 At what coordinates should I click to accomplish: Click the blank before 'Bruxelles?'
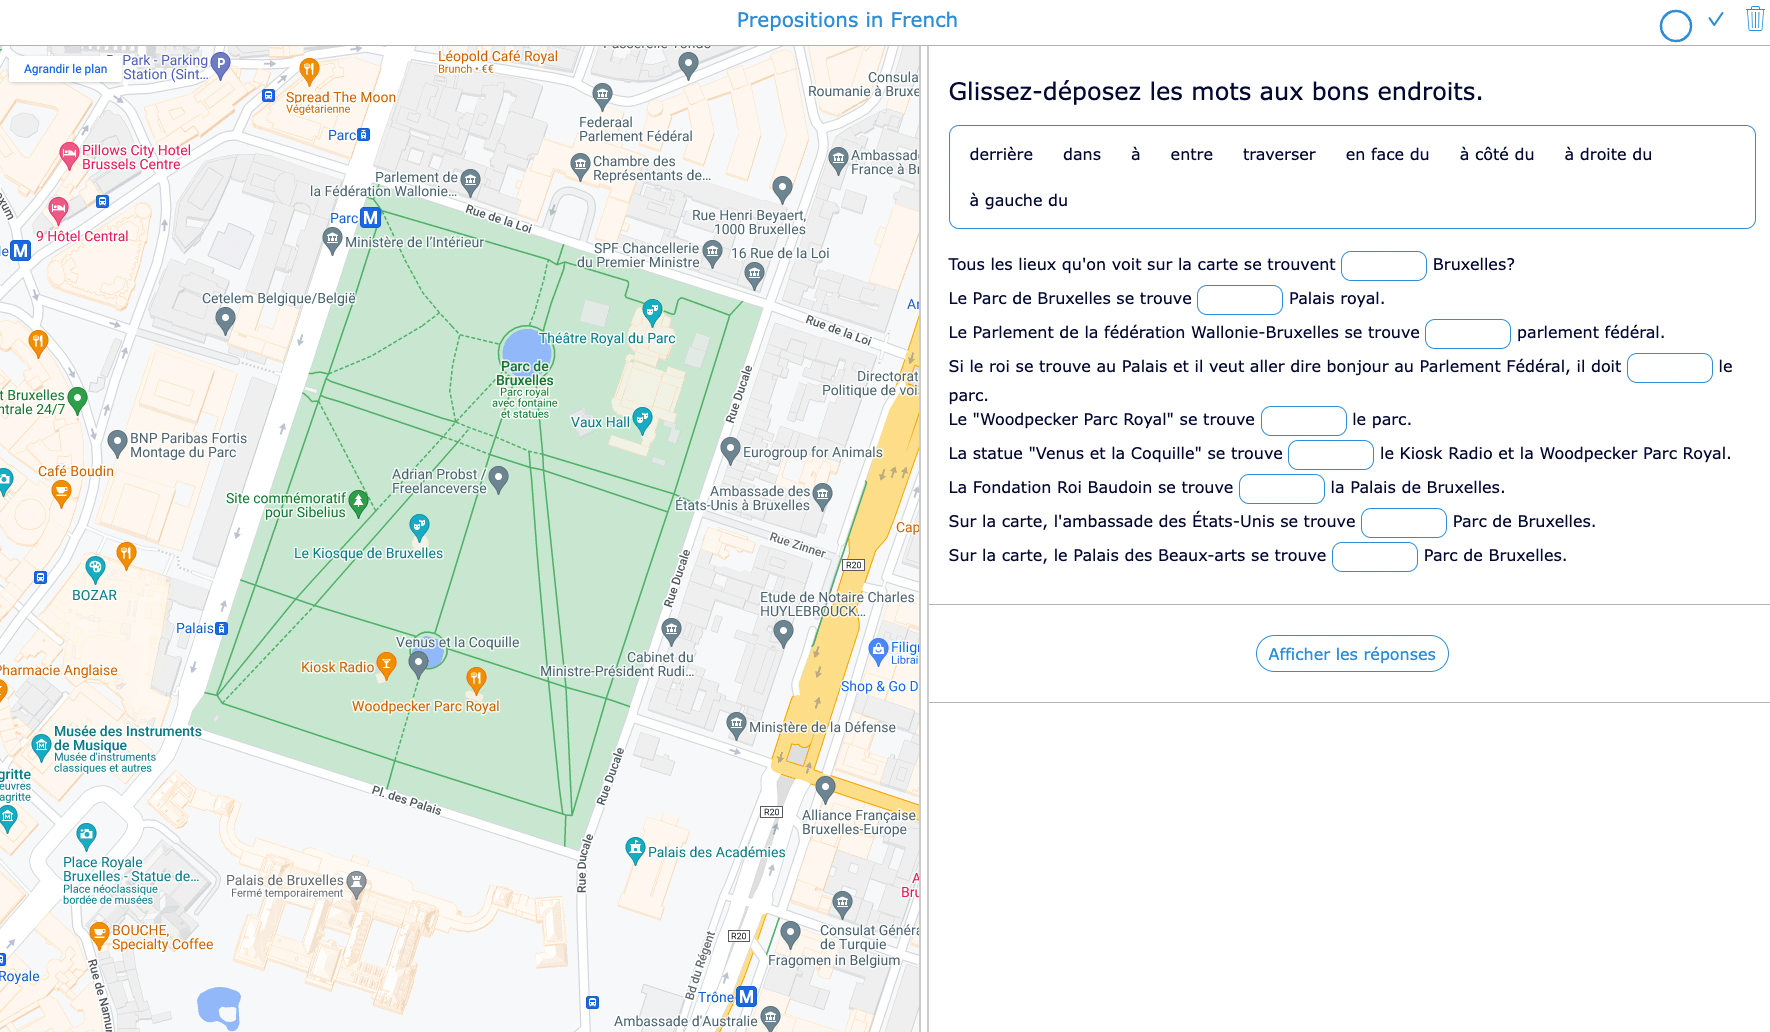click(1384, 266)
